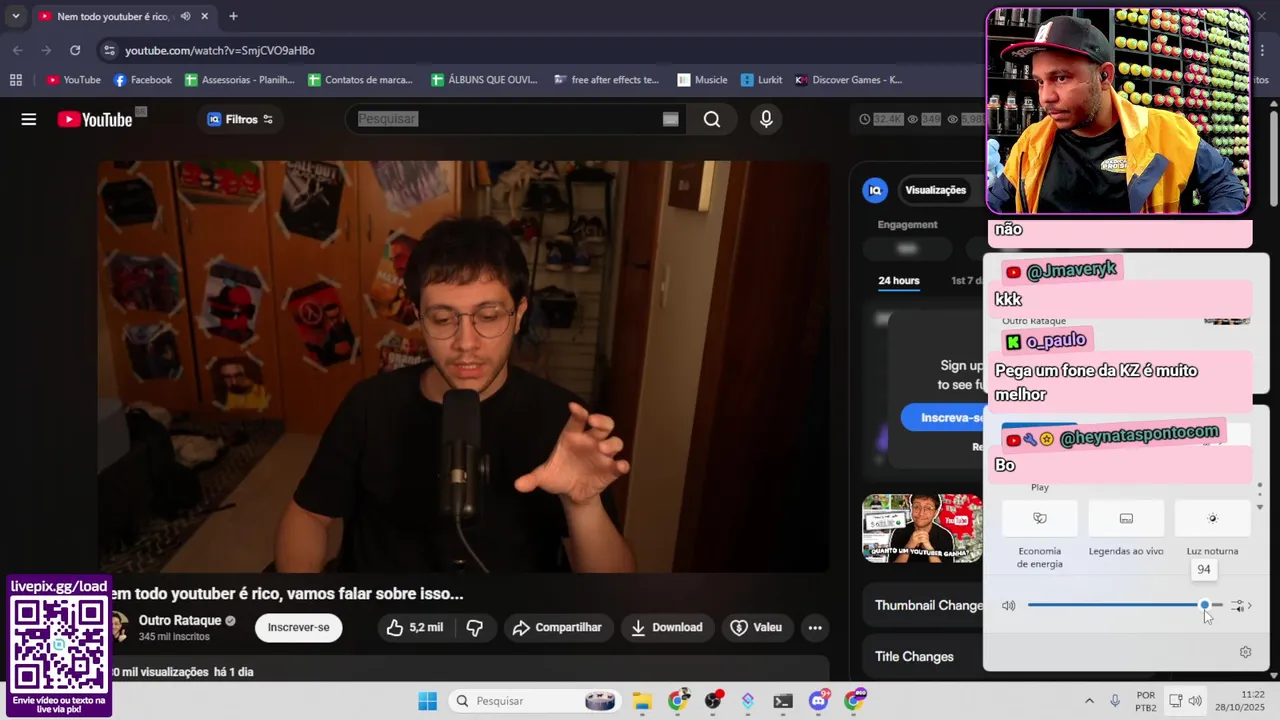The width and height of the screenshot is (1280, 720).
Task: Click the vidIQ Inscreva-se blue button
Action: 943,417
